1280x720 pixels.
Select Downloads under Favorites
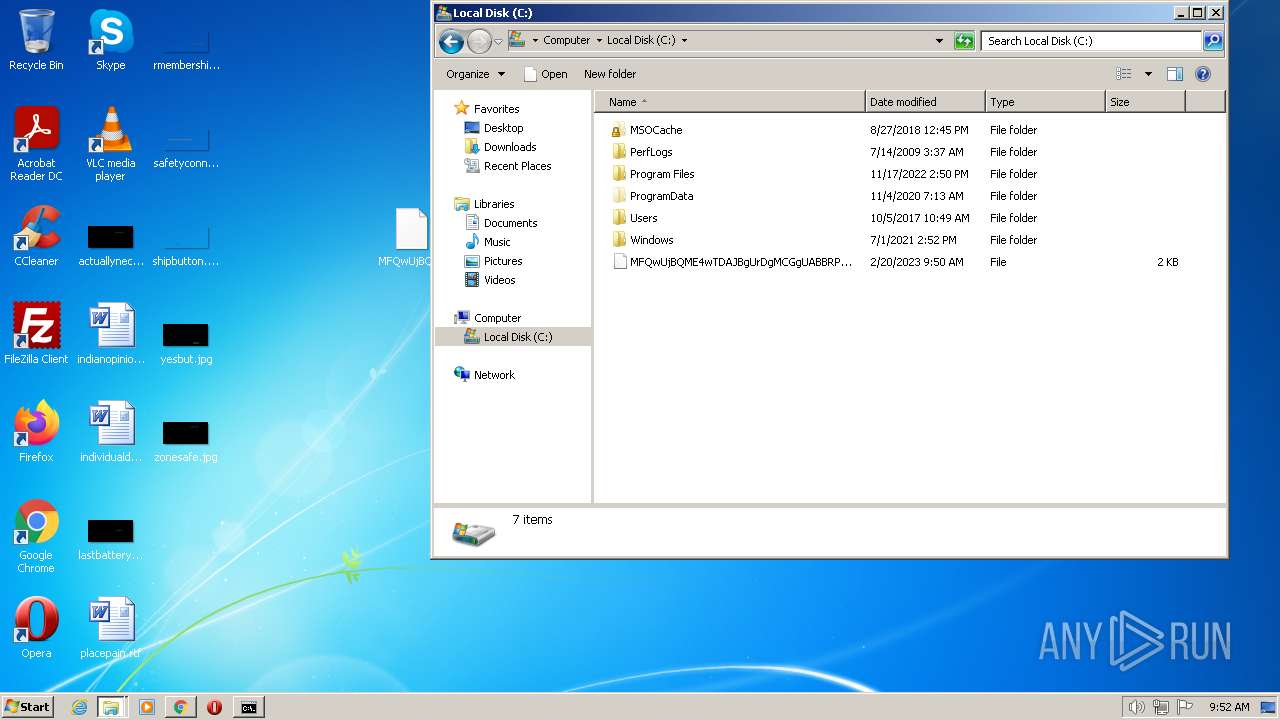500,147
